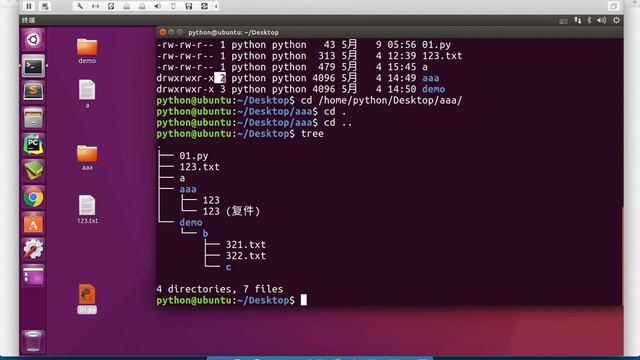Click the 123.txt entry in the ls listing
Screen dimensions: 640x360
(442, 56)
